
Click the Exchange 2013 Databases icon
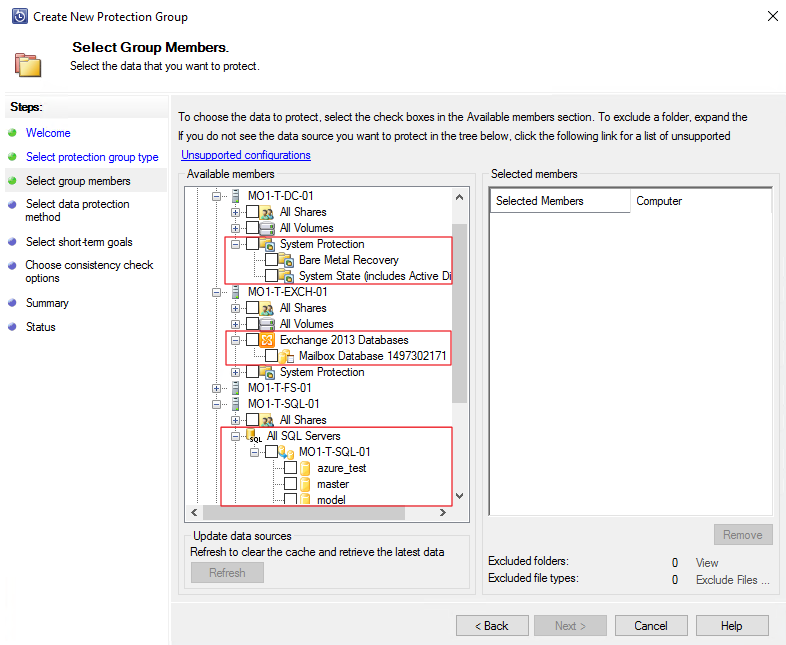[267, 340]
